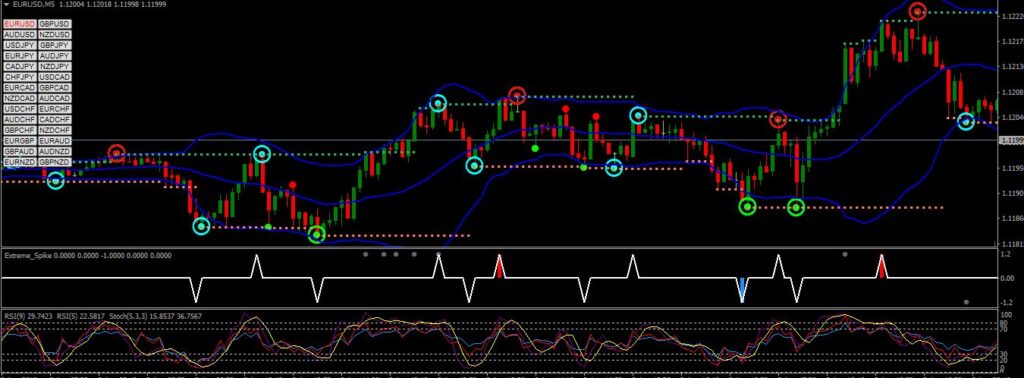Select the USDCAD button
The width and height of the screenshot is (1024, 378).
(54, 77)
